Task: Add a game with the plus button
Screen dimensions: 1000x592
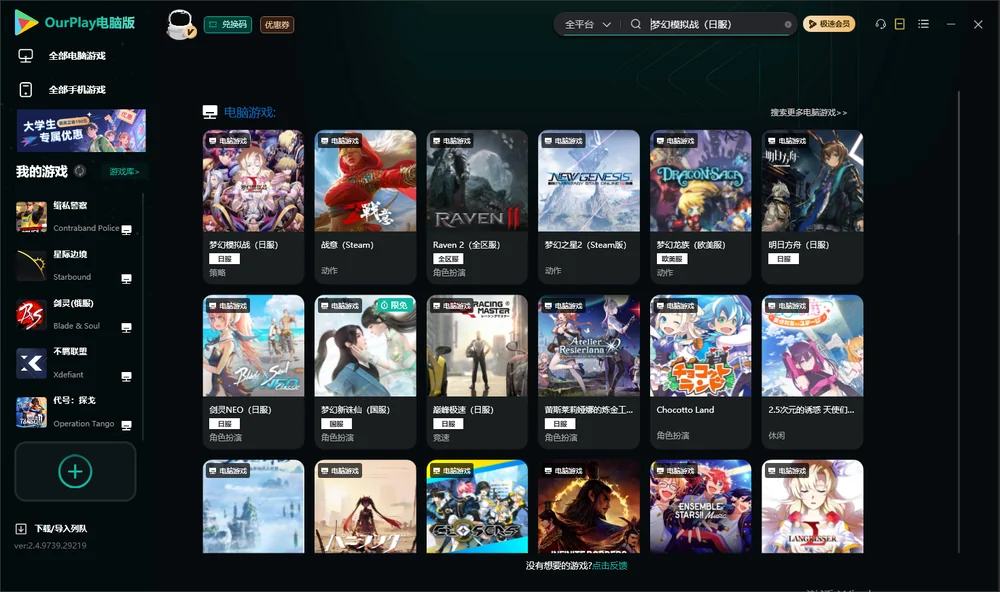Action: (x=75, y=471)
